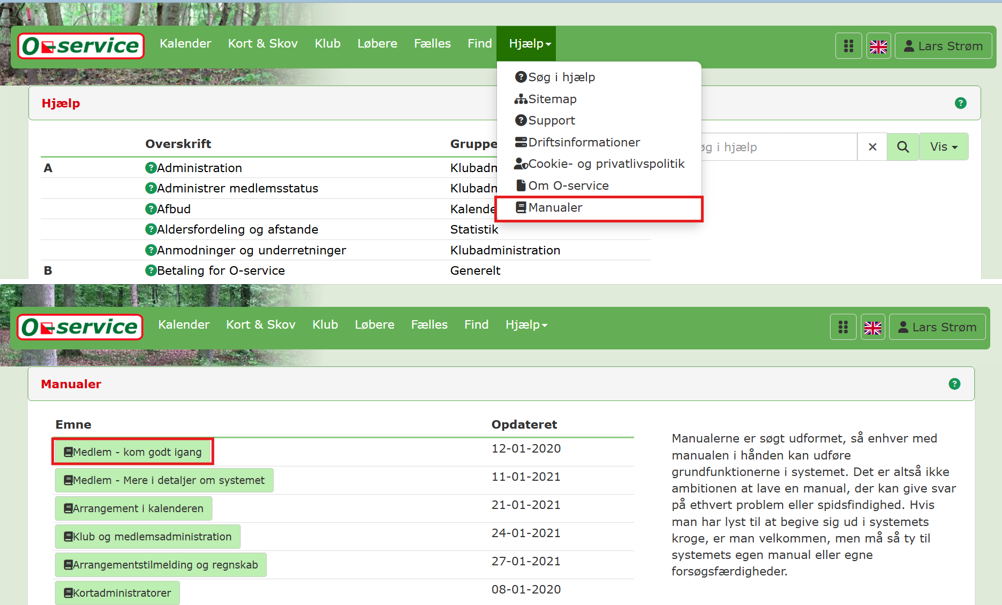Open manual Medlem - kom godt igang

coord(132,452)
